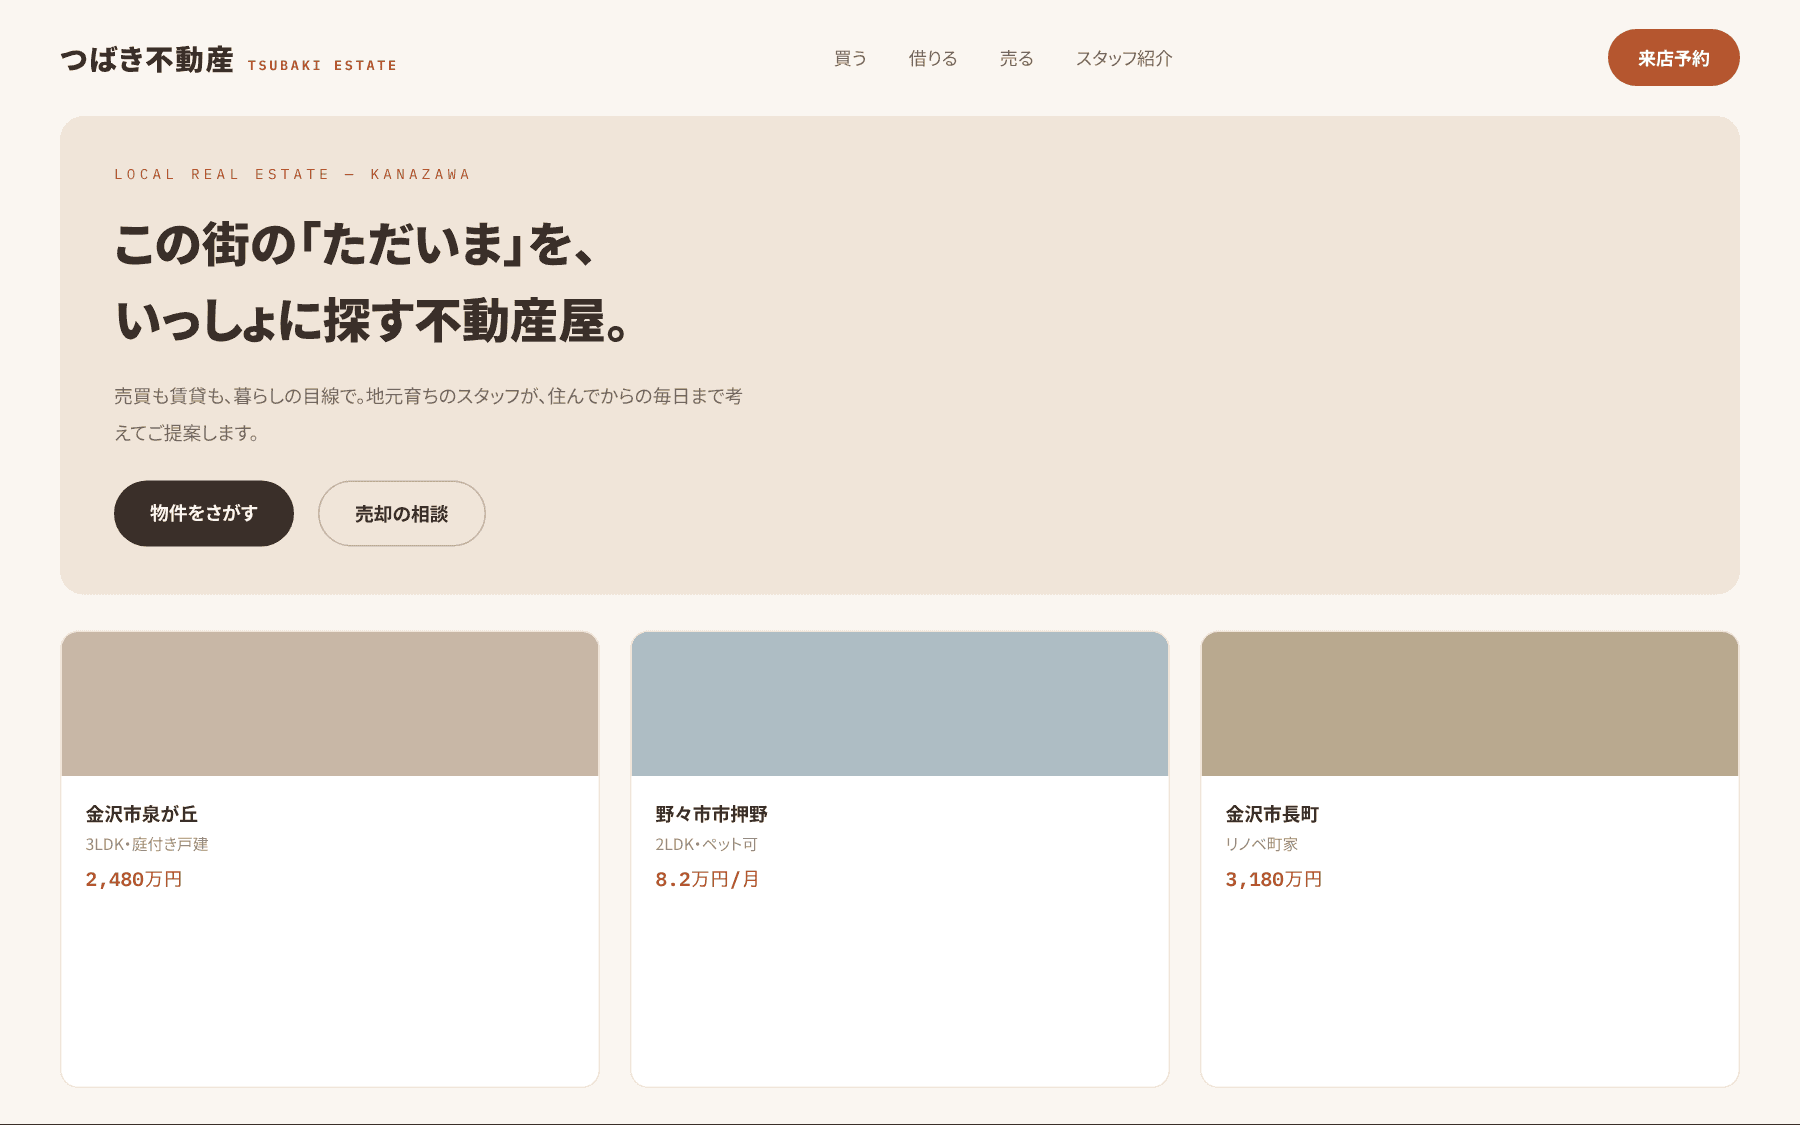Select the 売る navigation link

tap(1016, 58)
